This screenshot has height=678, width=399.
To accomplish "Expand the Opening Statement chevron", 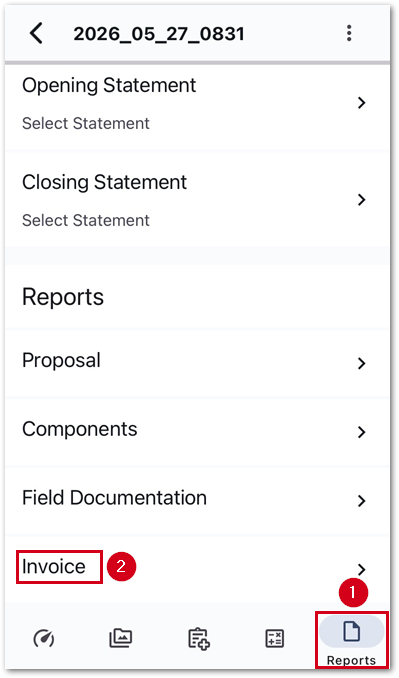I will (361, 103).
